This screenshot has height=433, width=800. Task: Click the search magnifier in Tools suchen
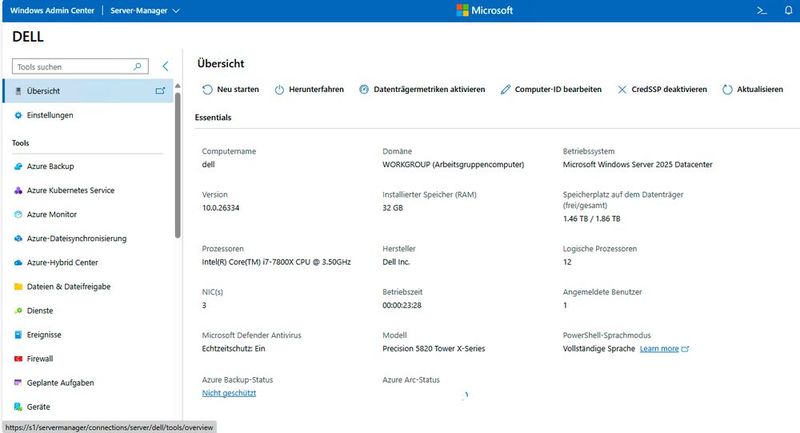[137, 66]
